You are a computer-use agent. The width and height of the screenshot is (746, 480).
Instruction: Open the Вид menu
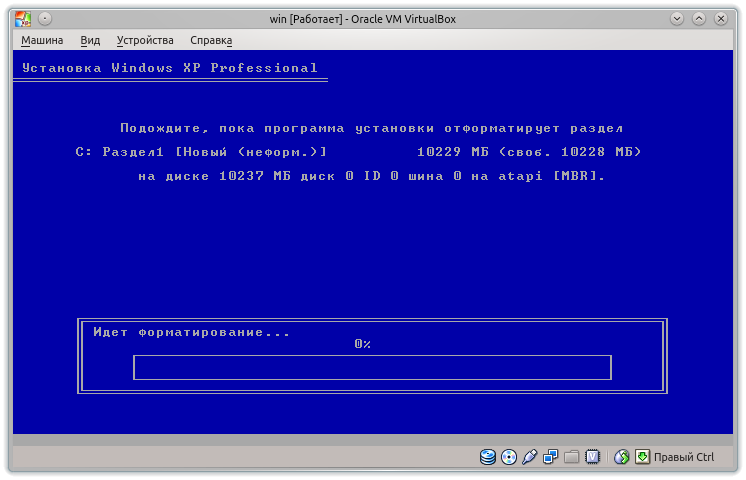pos(90,40)
